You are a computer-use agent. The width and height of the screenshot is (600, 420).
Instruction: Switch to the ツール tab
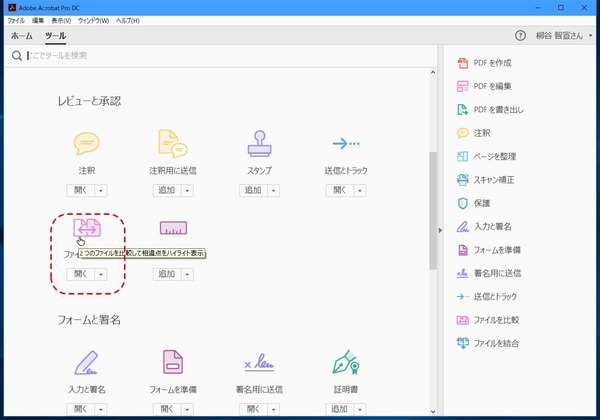pyautogui.click(x=55, y=36)
